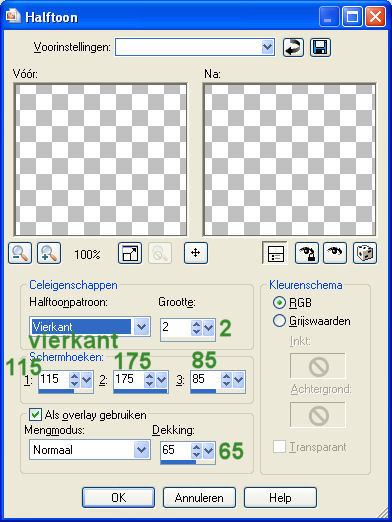Click the OK button
392x522 pixels.
click(x=118, y=498)
